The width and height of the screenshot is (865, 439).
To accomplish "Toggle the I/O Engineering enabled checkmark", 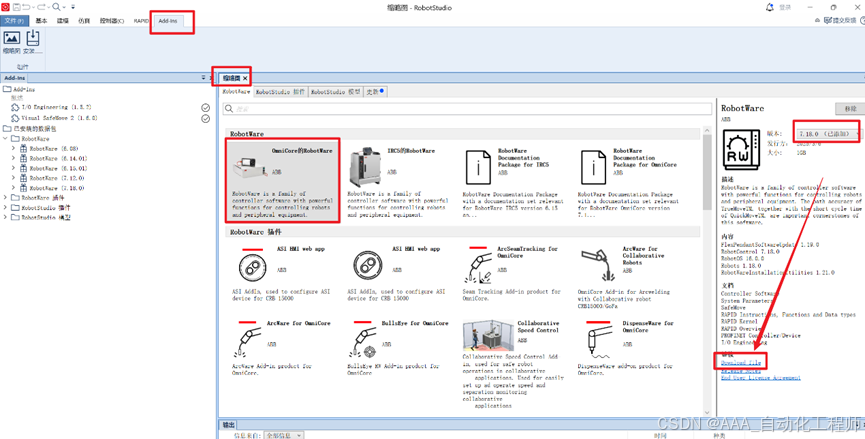I will (206, 108).
